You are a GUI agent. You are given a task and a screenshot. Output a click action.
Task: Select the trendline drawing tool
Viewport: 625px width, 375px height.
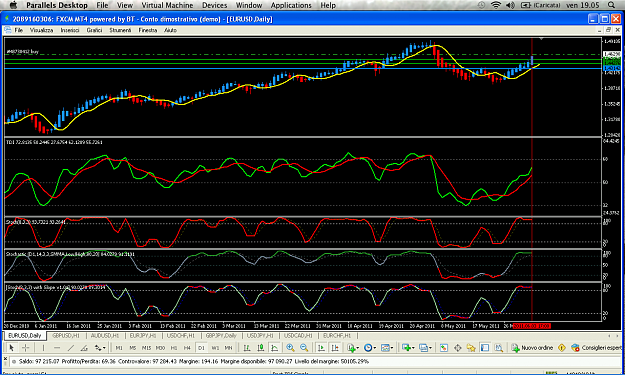click(71, 348)
